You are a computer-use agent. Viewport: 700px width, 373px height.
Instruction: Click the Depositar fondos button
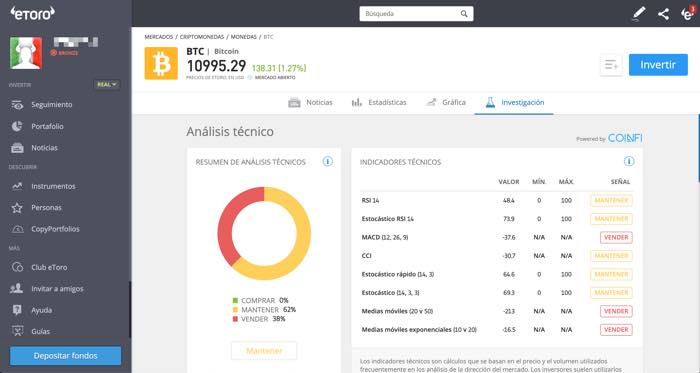point(66,356)
